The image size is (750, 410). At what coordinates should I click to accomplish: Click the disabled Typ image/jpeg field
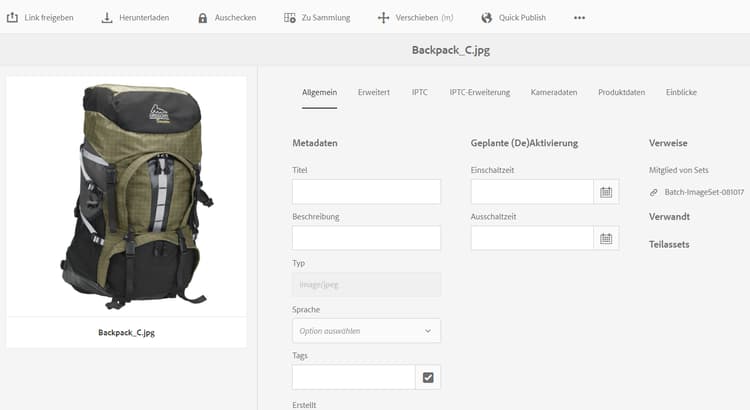366,285
